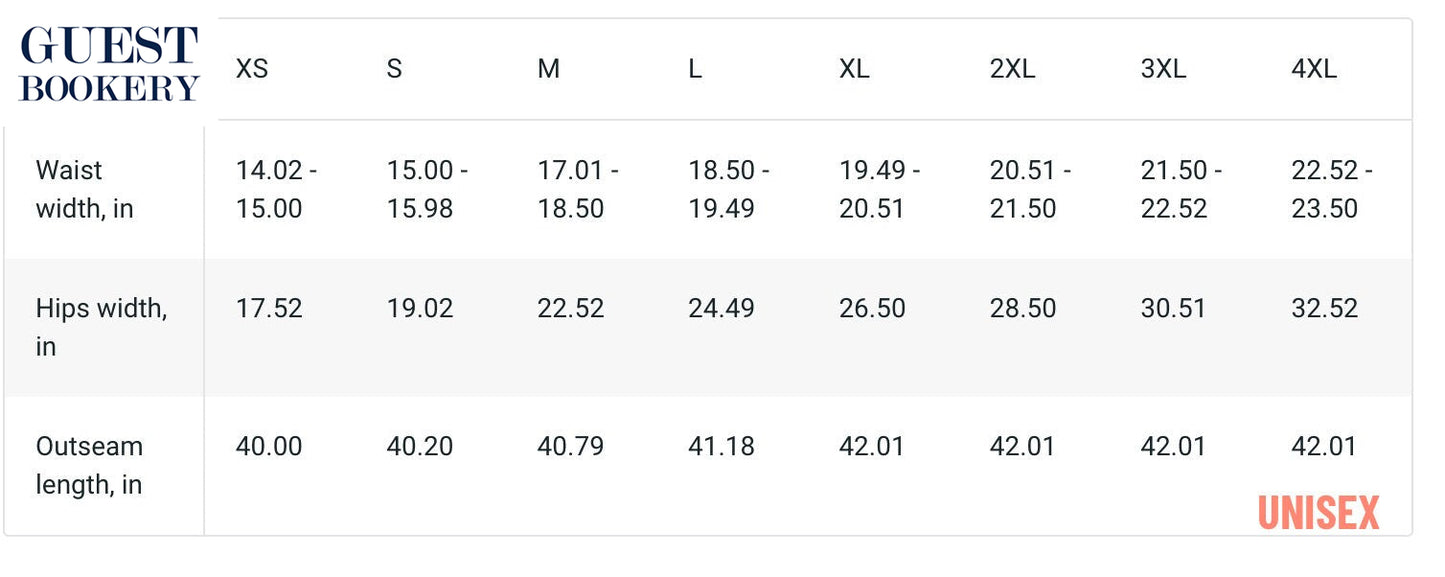Click the 41.18 outseam length cell
The image size is (1445, 577).
pos(721,446)
